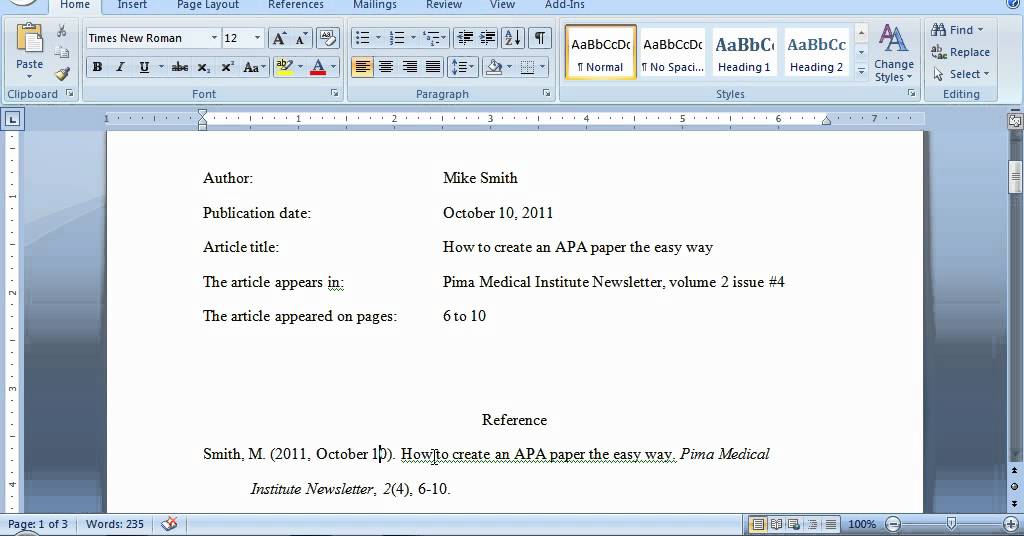Image resolution: width=1024 pixels, height=536 pixels.
Task: Click the Words: 235 count in status bar
Action: pos(115,524)
